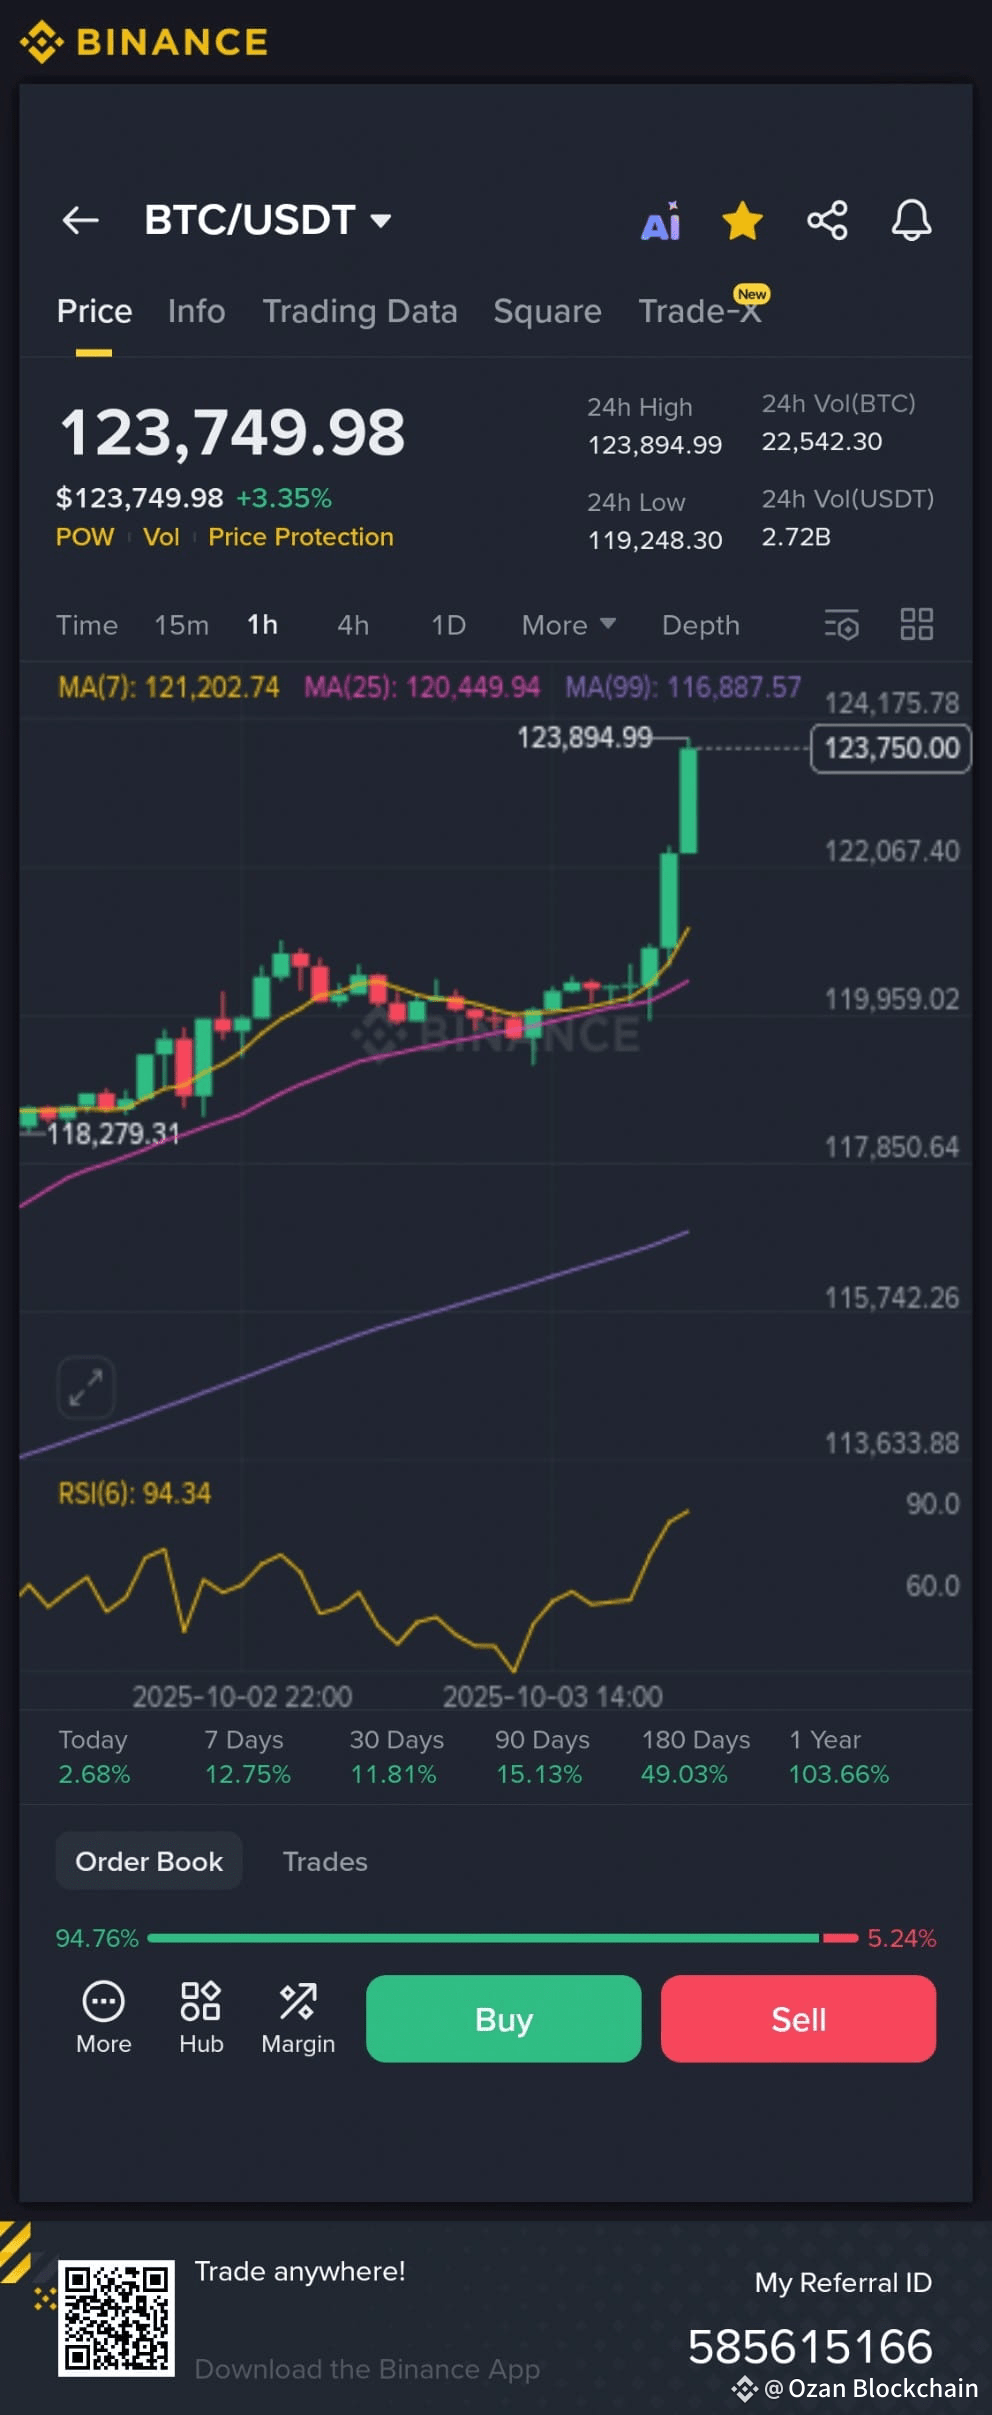Open the Square tab
The image size is (992, 2415).
[547, 311]
